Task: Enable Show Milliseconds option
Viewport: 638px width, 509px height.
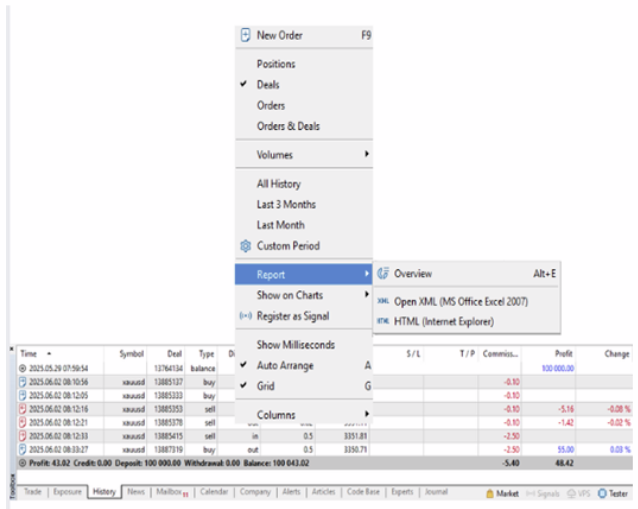Action: pyautogui.click(x=295, y=345)
